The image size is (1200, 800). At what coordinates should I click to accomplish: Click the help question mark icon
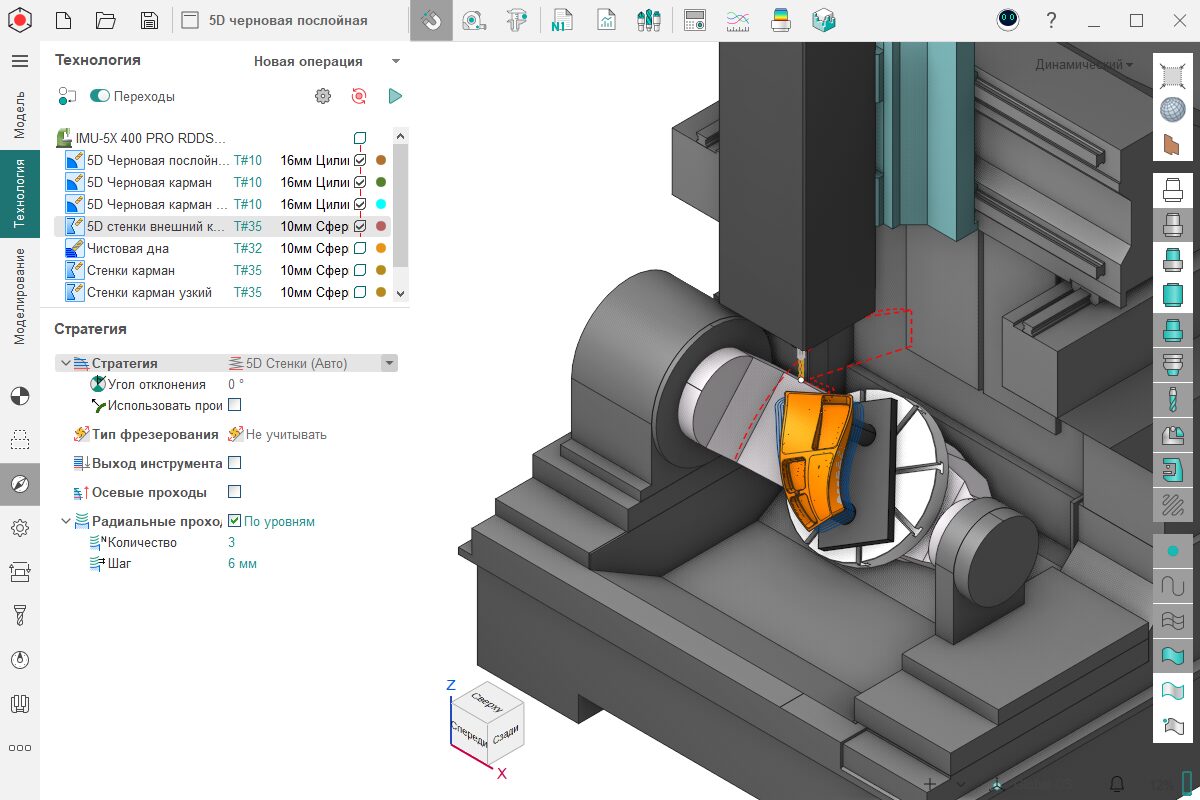[1051, 20]
